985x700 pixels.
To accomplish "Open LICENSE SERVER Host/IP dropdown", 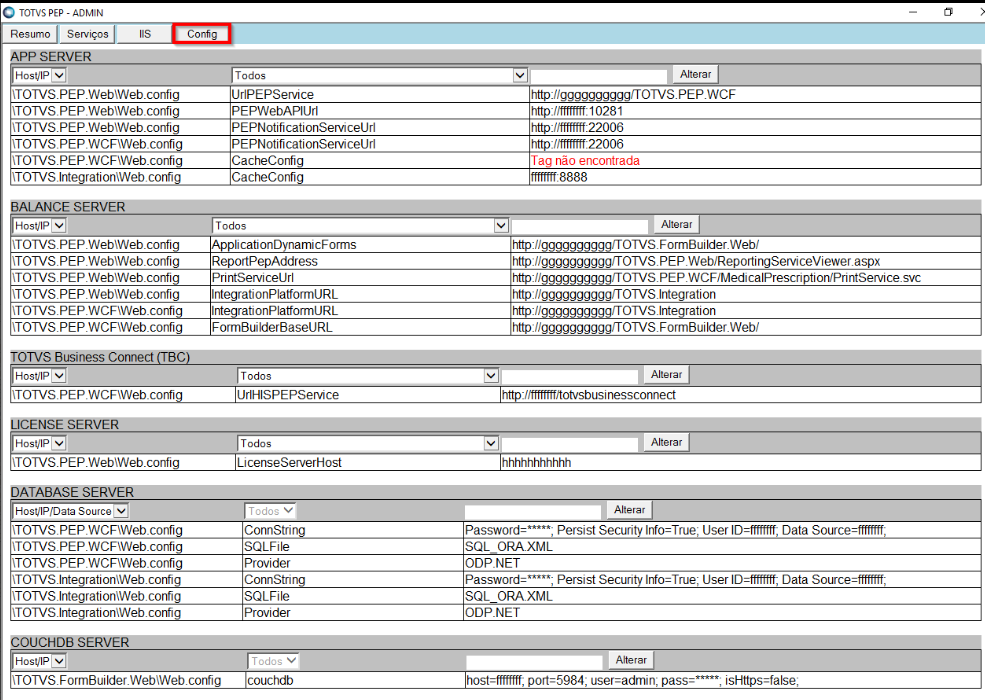I will click(39, 443).
